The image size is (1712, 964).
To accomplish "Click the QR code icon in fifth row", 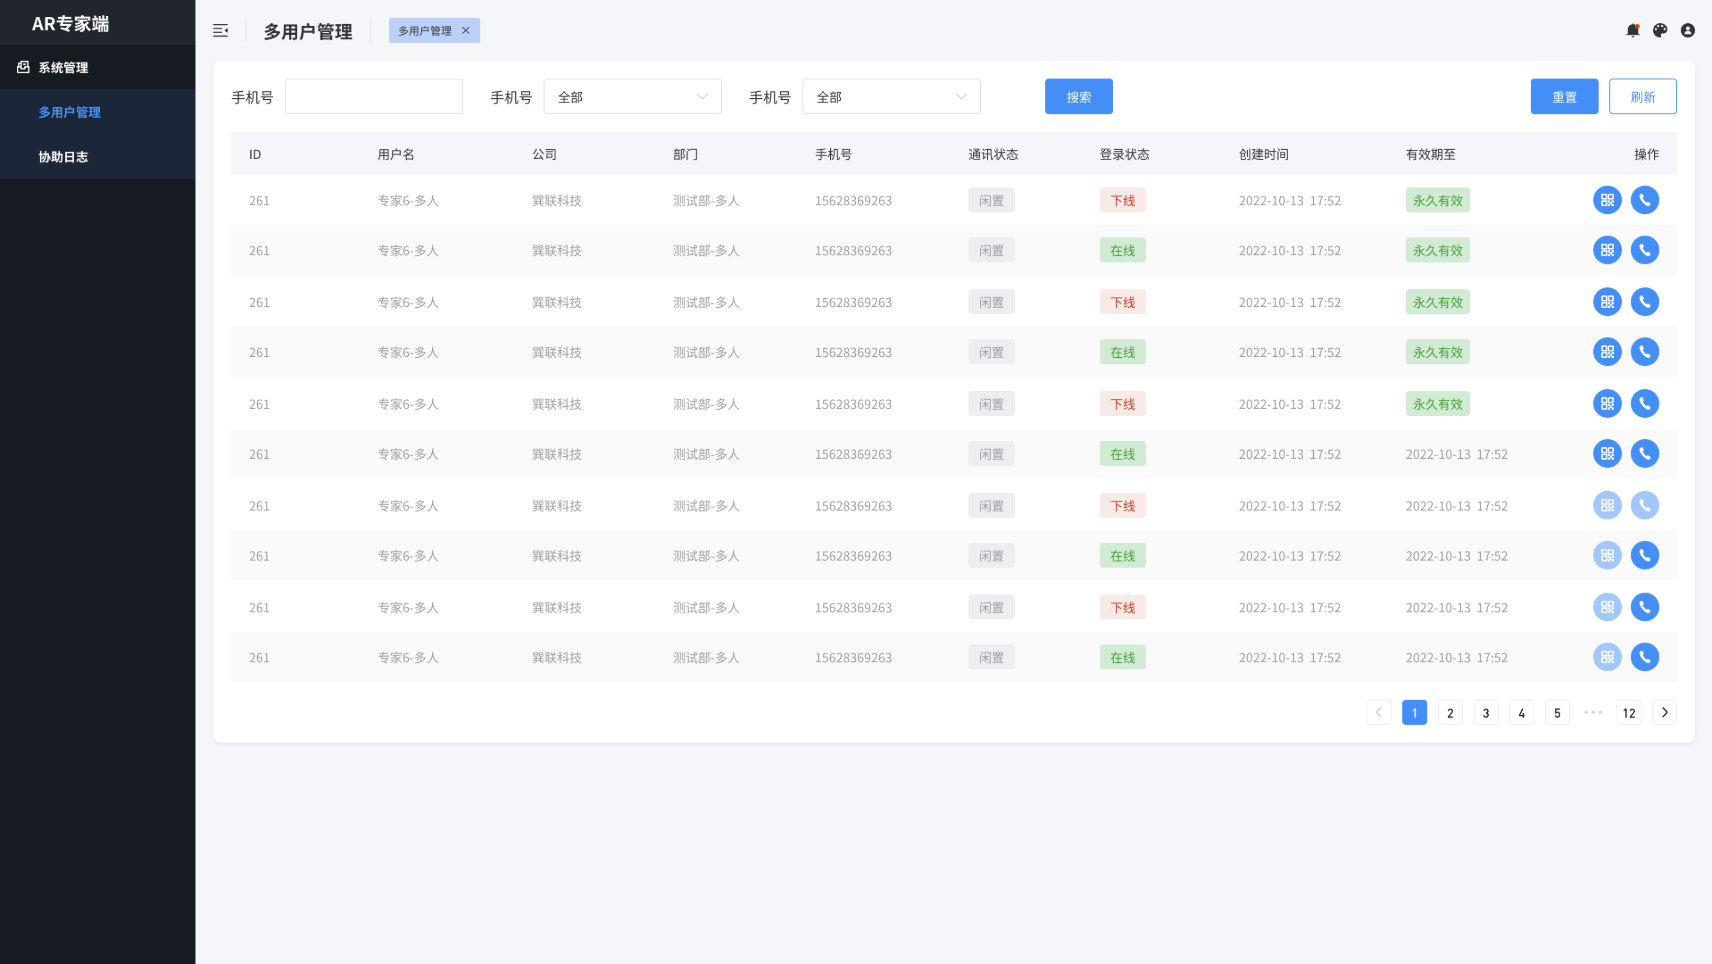I will 1607,404.
